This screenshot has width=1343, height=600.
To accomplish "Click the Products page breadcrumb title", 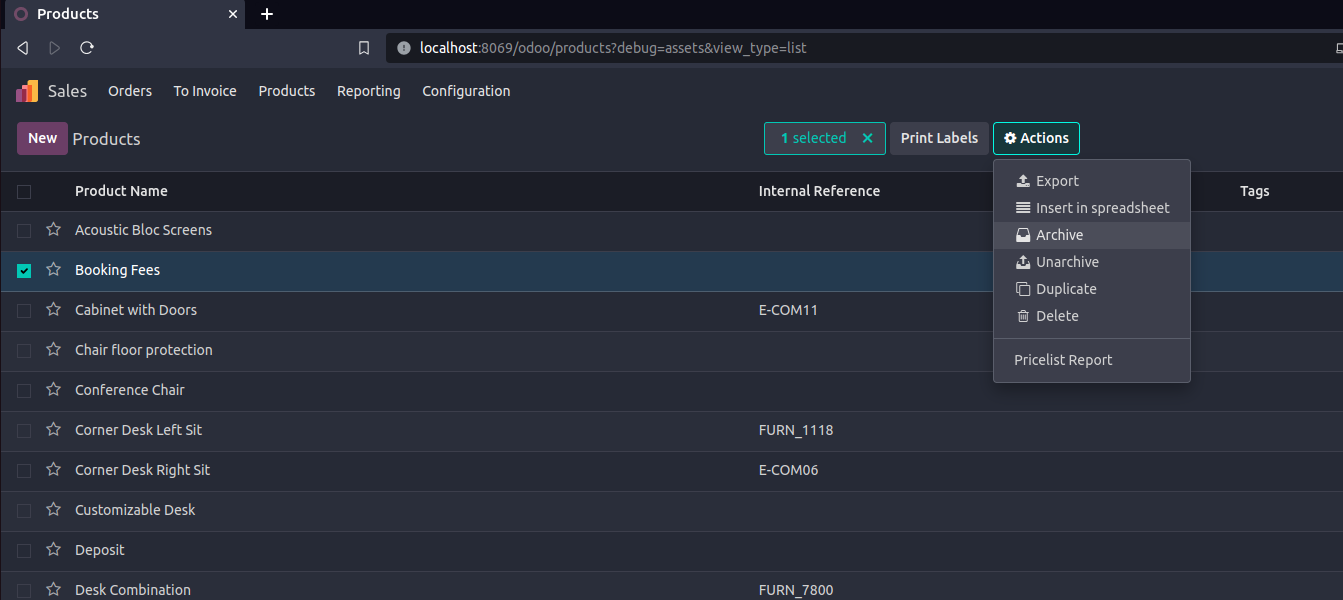I will coord(106,139).
